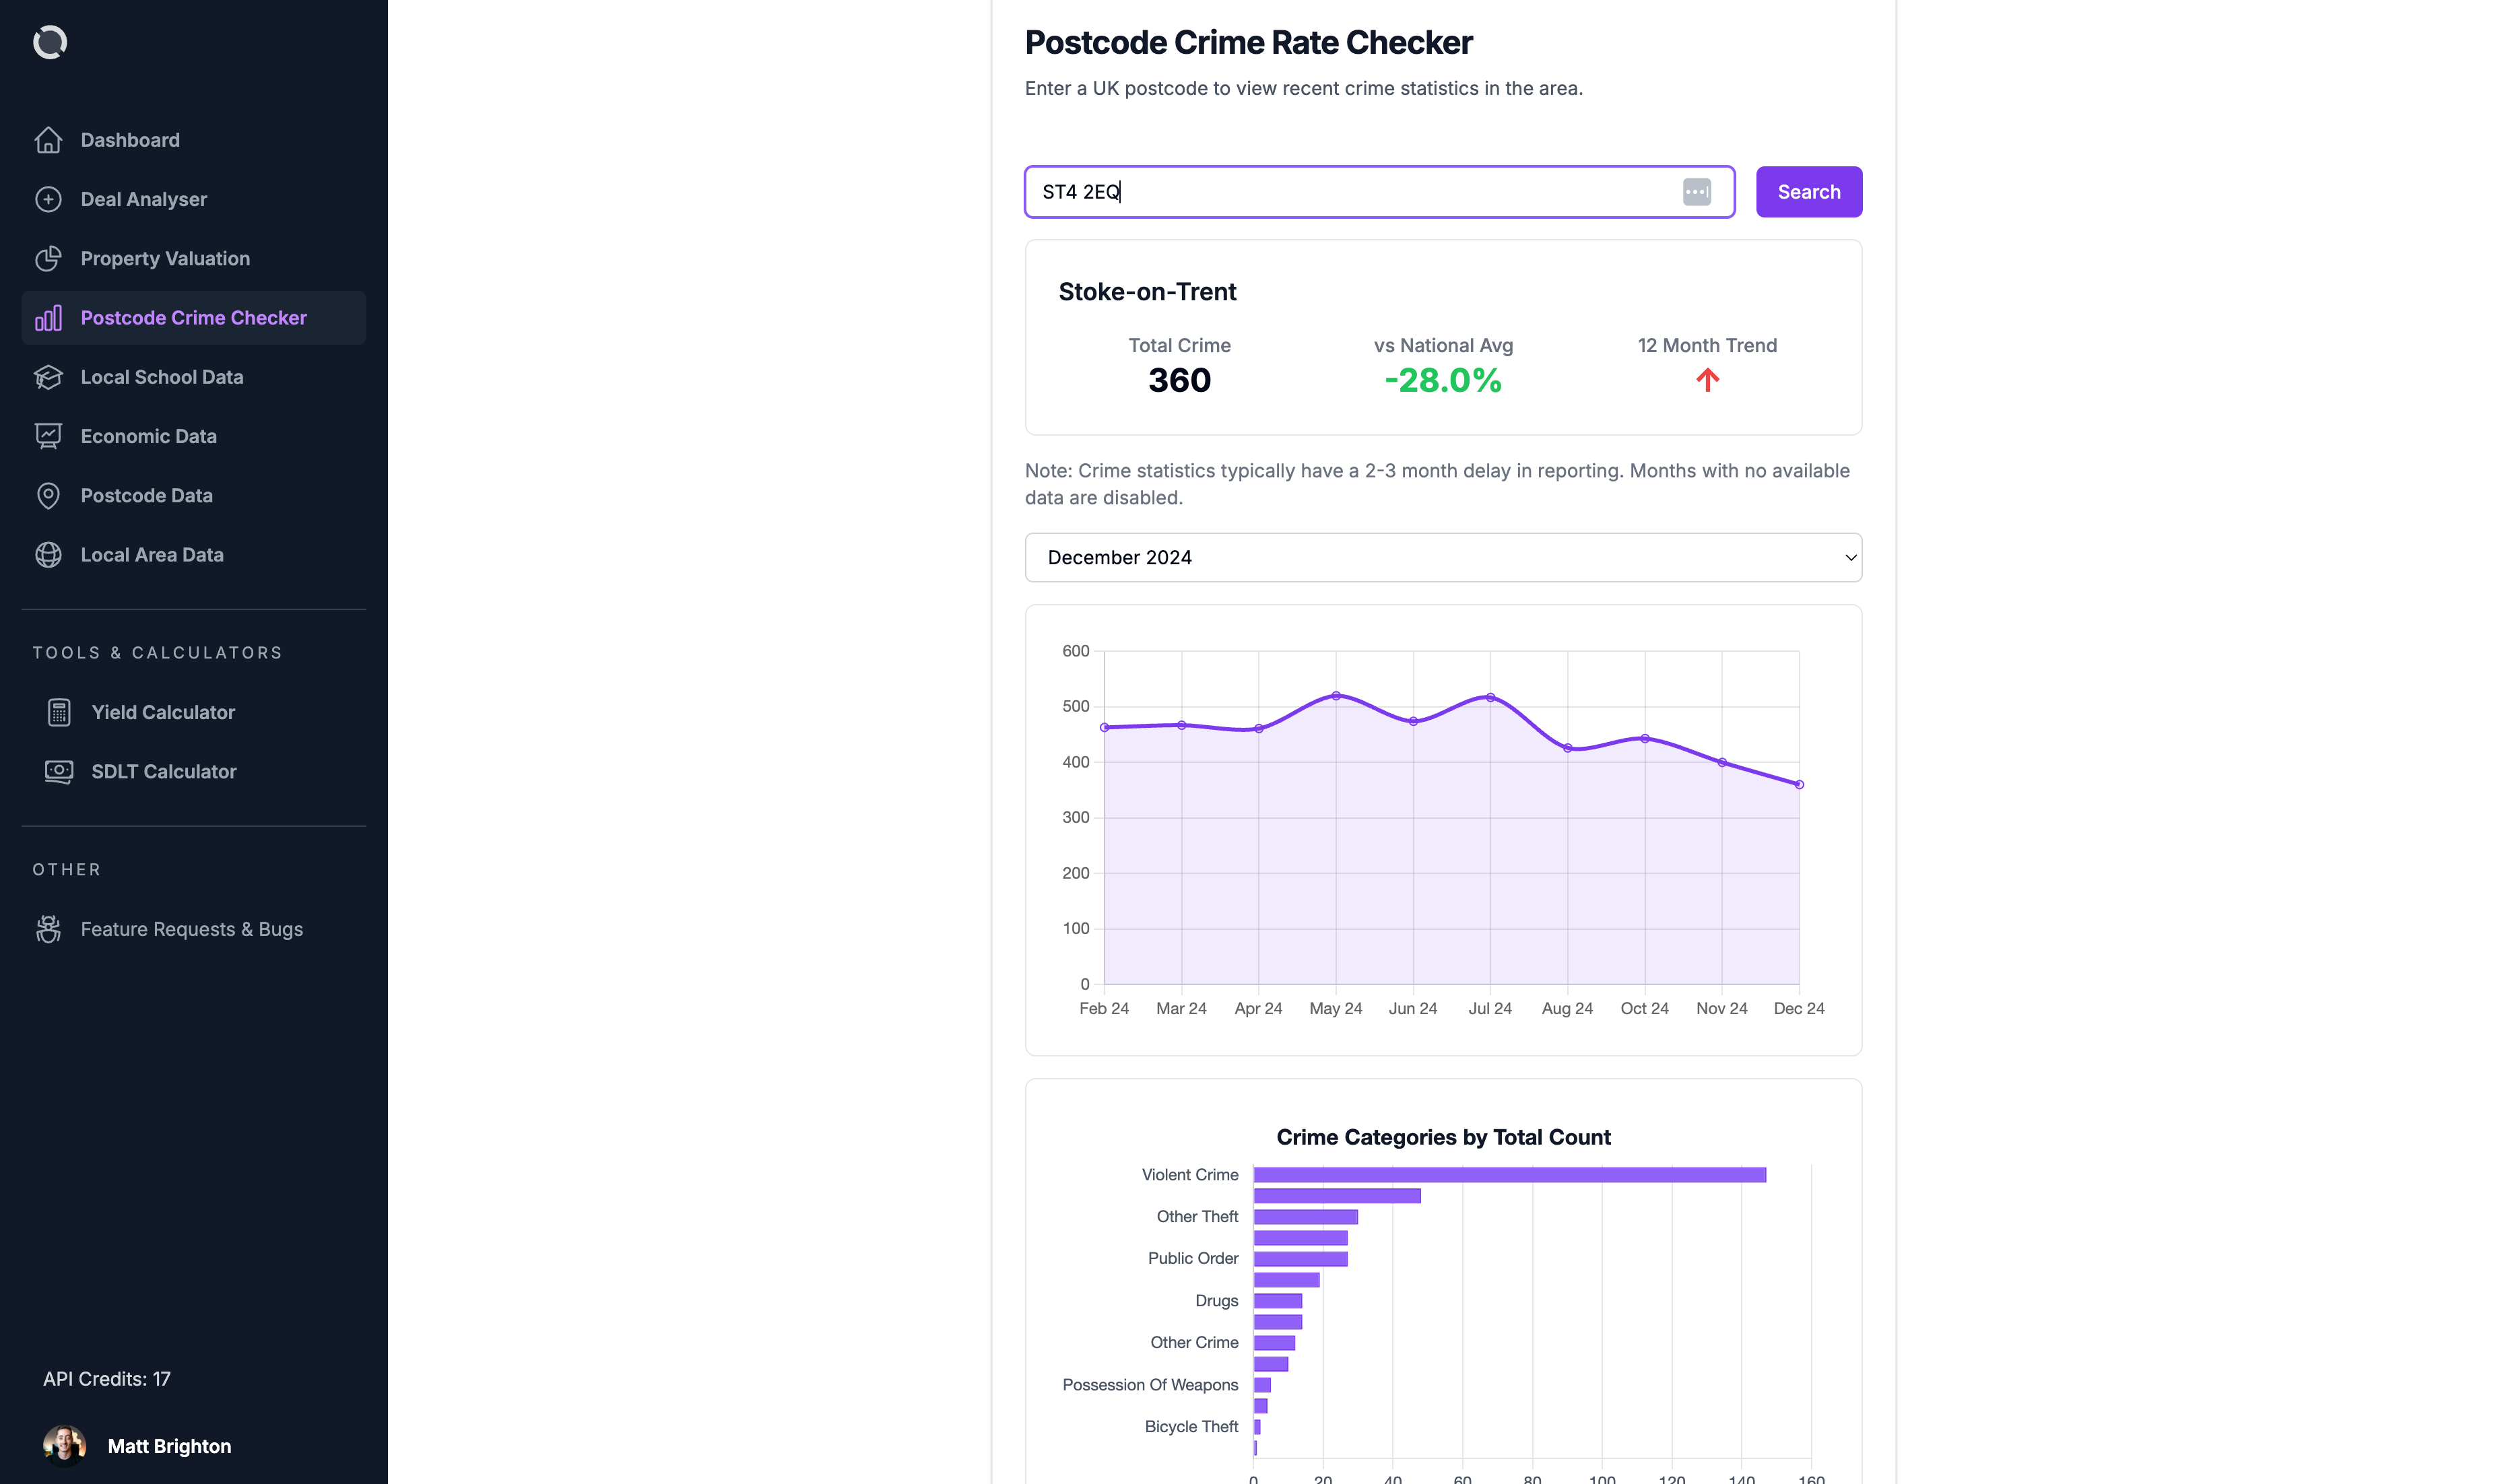Open the SDLT Calculator tool

(x=164, y=772)
